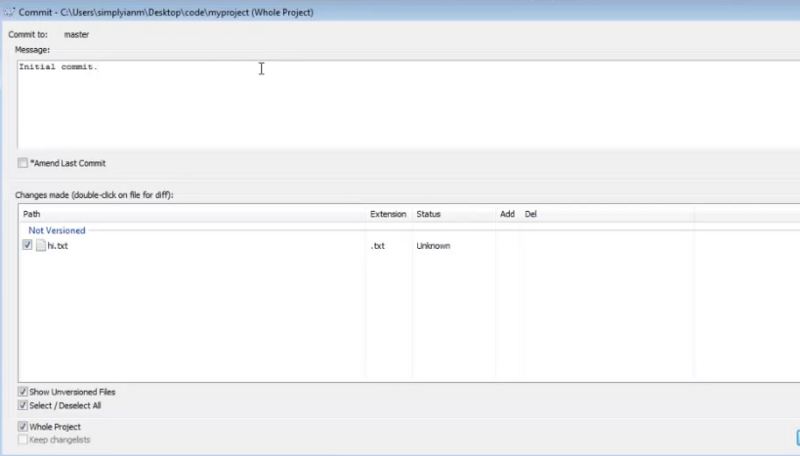This screenshot has height=456, width=800.
Task: Toggle Show Unversioned Files checkbox
Action: click(x=22, y=392)
